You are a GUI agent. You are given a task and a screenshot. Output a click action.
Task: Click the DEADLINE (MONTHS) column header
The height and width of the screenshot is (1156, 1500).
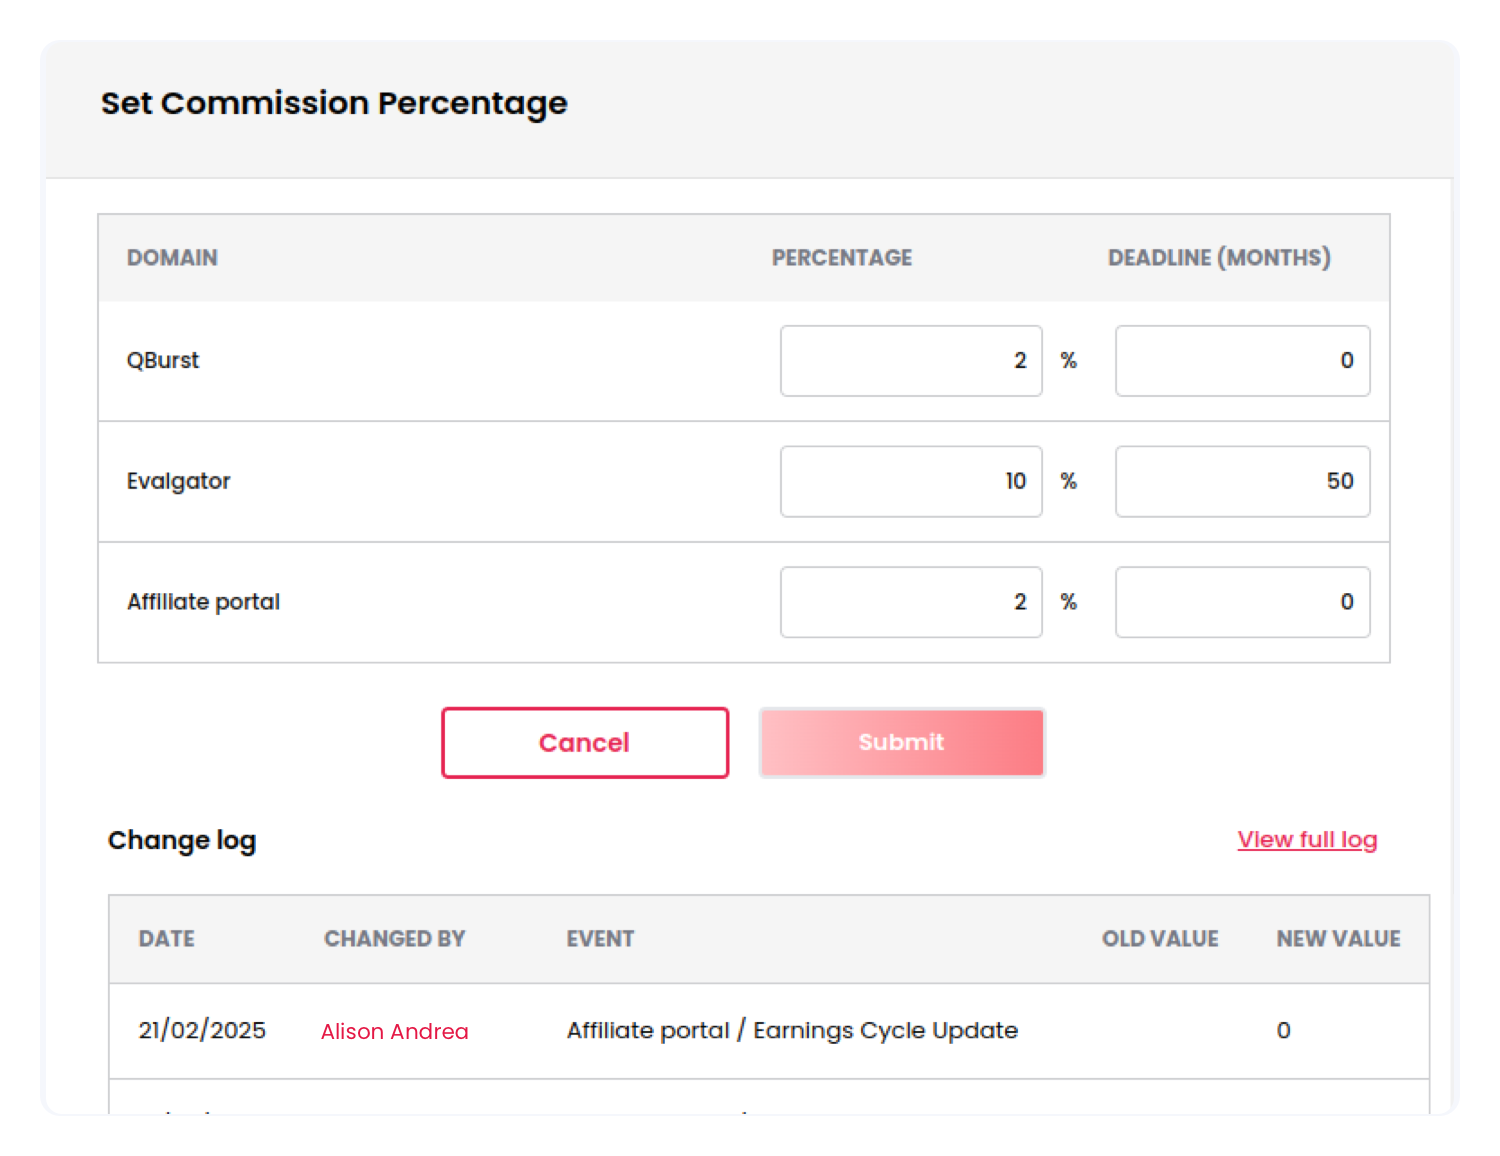(1218, 258)
